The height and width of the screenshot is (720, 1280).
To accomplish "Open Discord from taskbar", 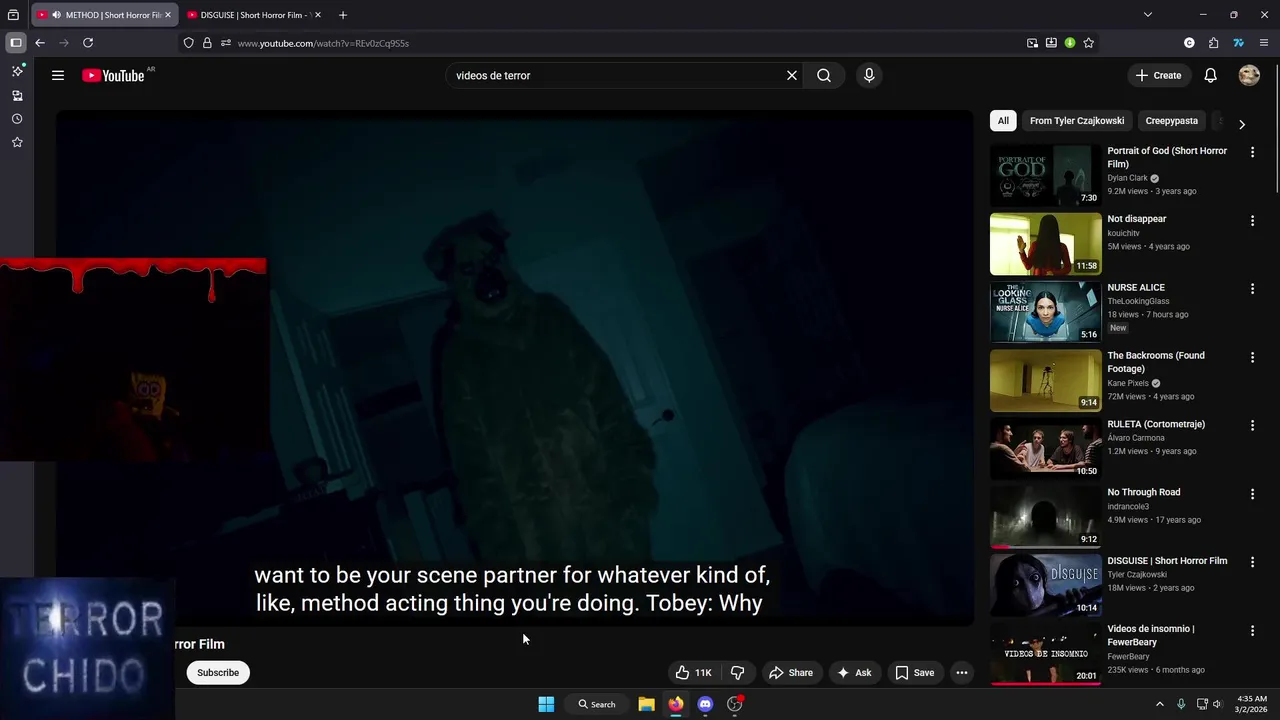I will click(x=705, y=704).
